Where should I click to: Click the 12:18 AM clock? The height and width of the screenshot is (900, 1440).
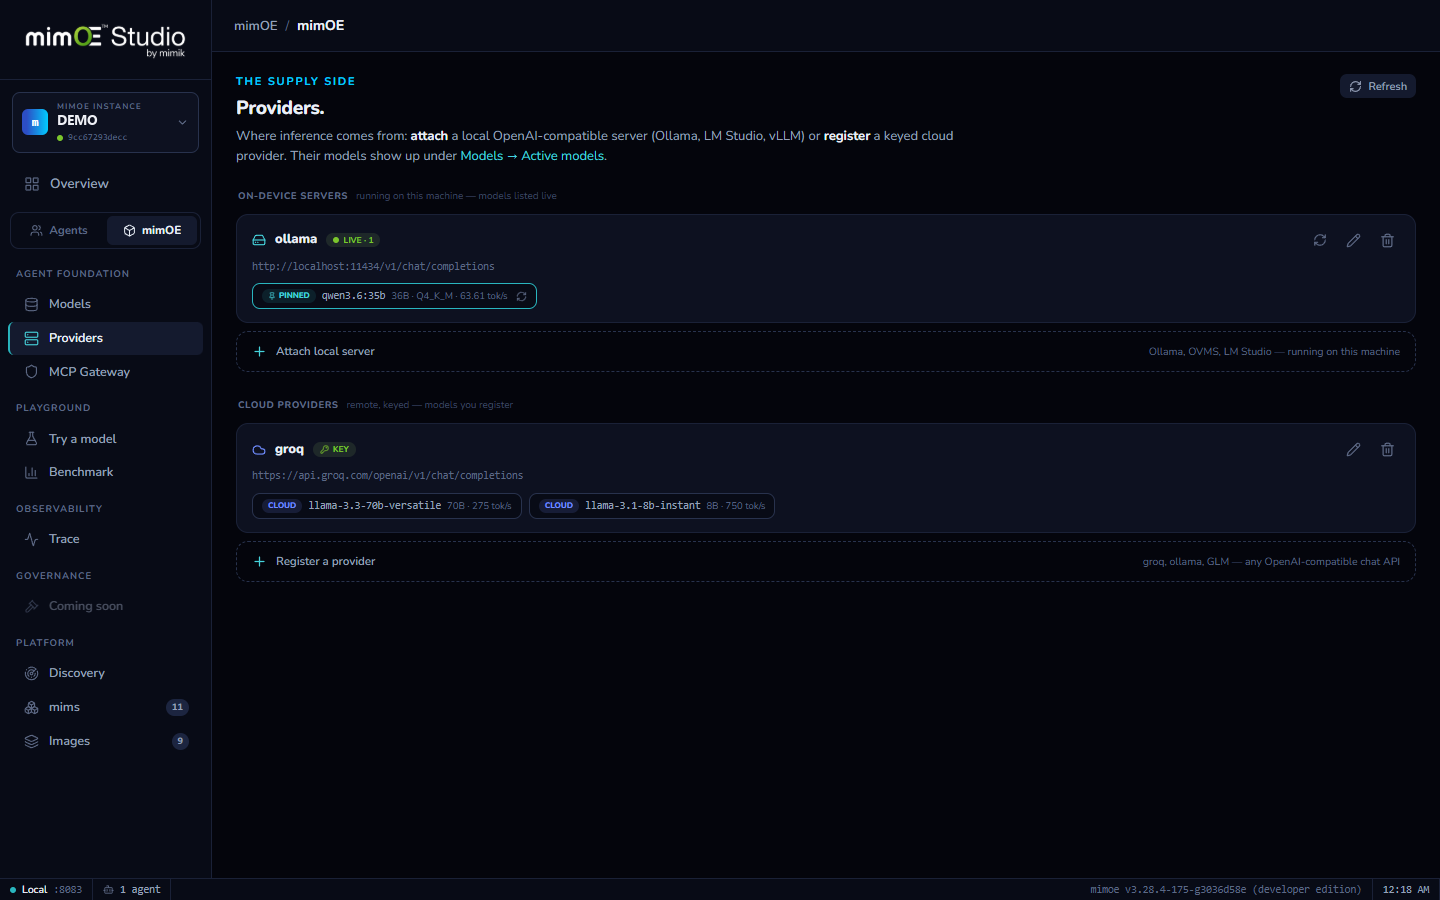click(x=1406, y=890)
